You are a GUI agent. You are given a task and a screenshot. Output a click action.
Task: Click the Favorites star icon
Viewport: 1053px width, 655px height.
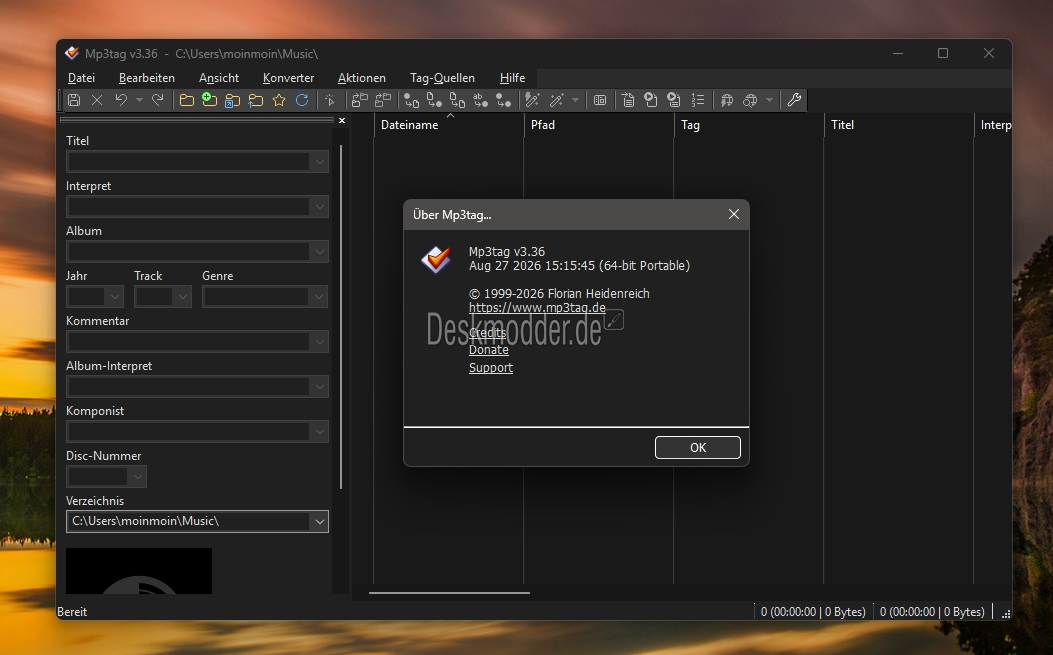pyautogui.click(x=279, y=100)
